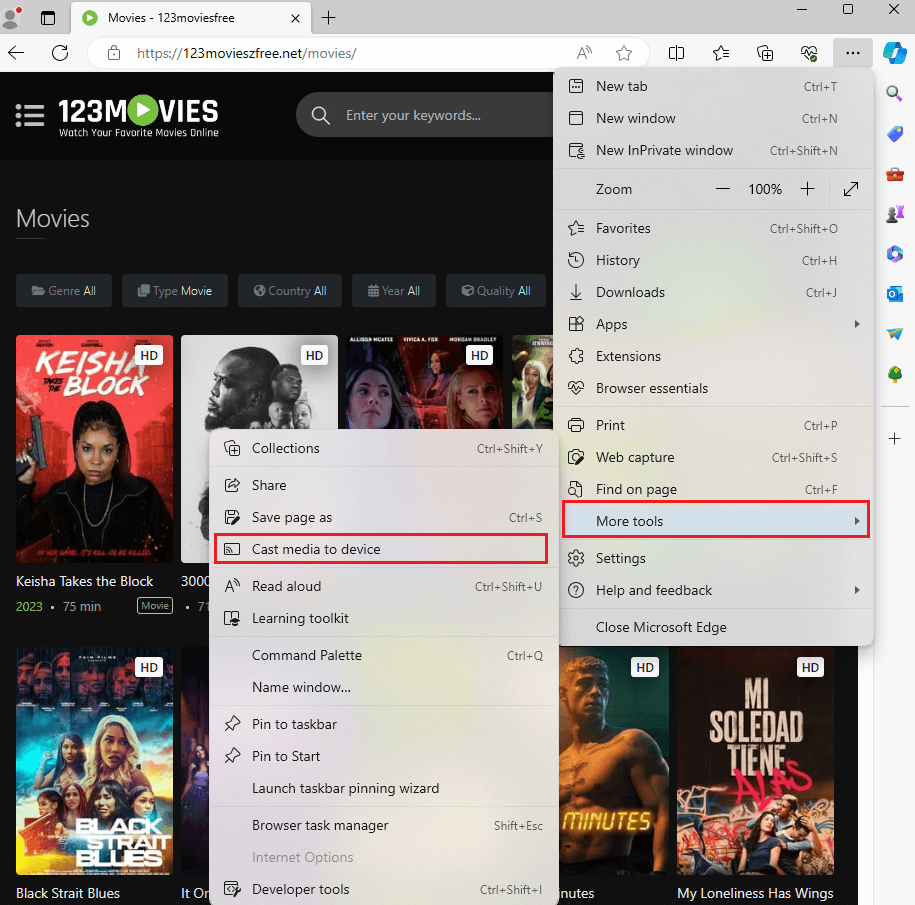915x905 pixels.
Task: Select Find on page
Action: pyautogui.click(x=714, y=490)
